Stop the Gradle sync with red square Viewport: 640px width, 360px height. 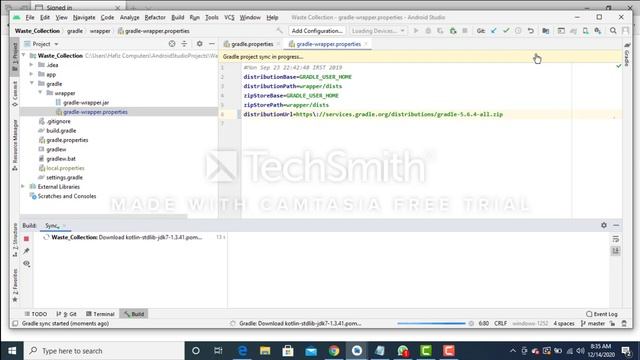[27, 238]
